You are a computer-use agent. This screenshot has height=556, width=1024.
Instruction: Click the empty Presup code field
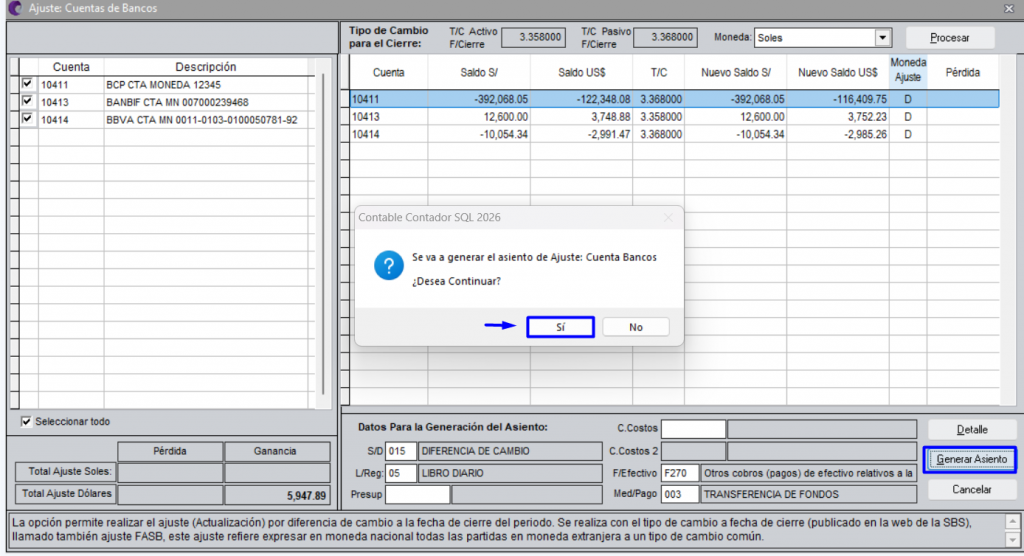(x=417, y=495)
